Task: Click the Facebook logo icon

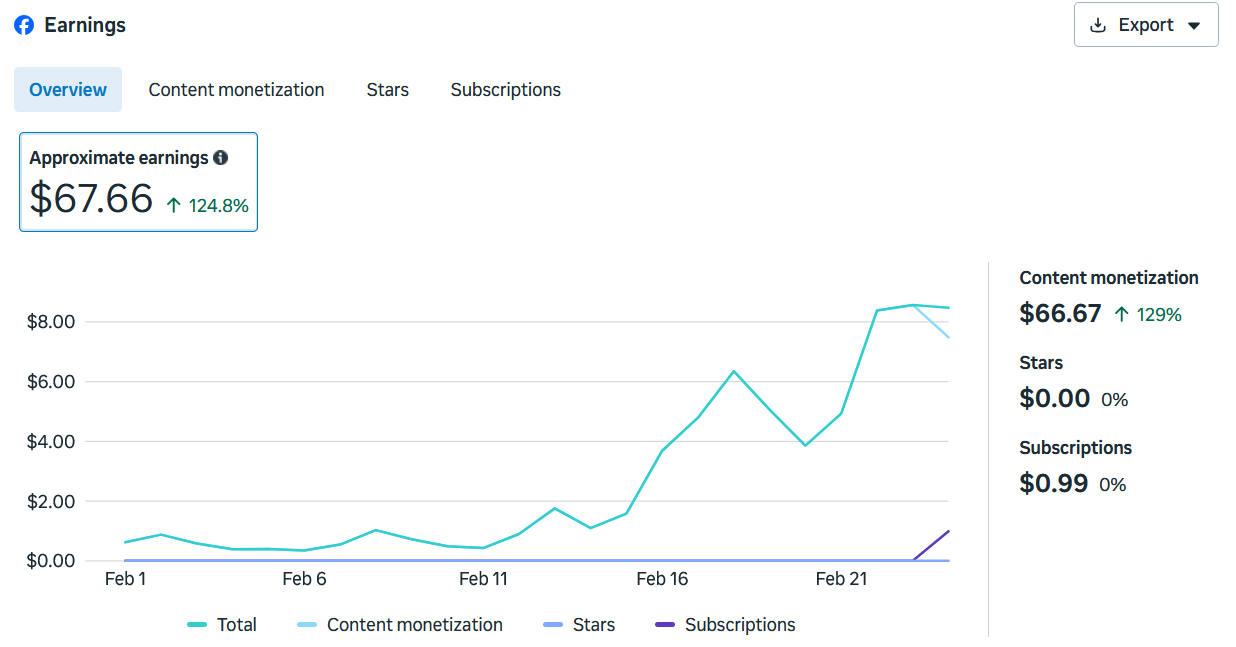Action: (x=24, y=25)
